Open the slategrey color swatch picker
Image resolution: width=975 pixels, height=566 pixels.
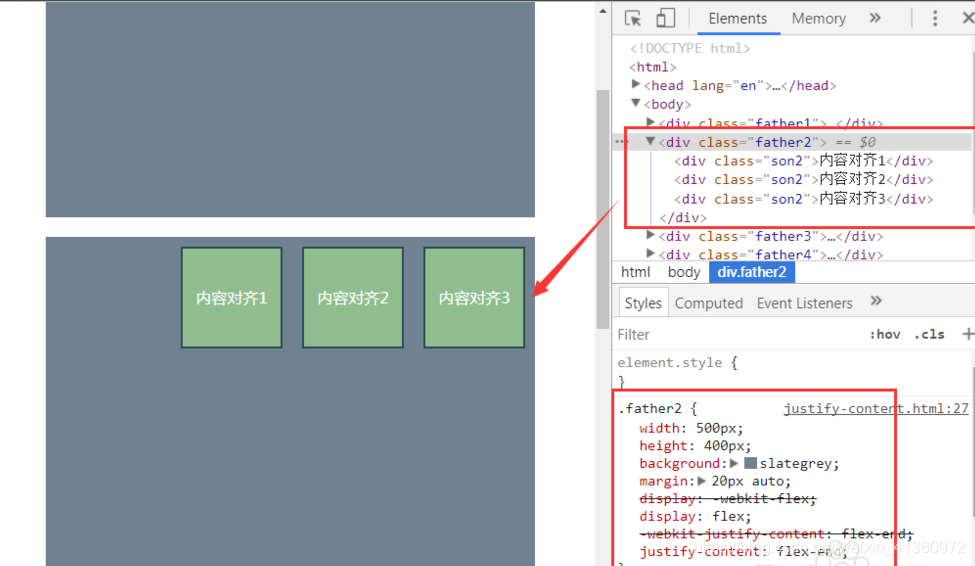pyautogui.click(x=751, y=463)
